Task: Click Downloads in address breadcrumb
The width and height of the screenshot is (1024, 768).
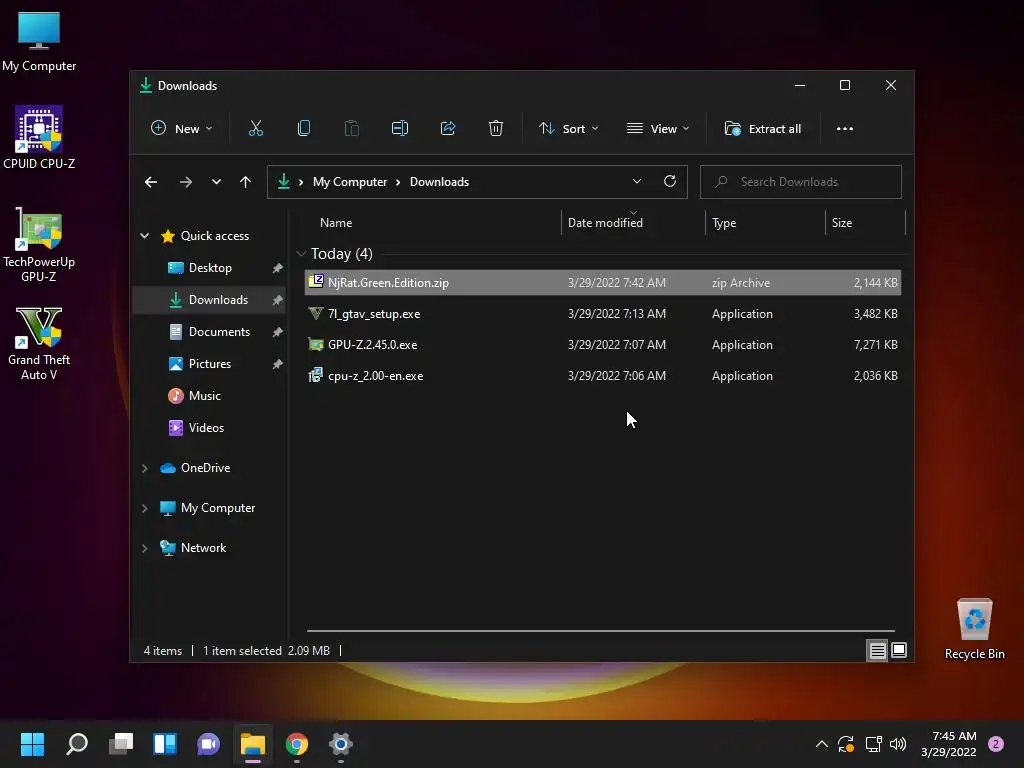Action: (x=439, y=182)
